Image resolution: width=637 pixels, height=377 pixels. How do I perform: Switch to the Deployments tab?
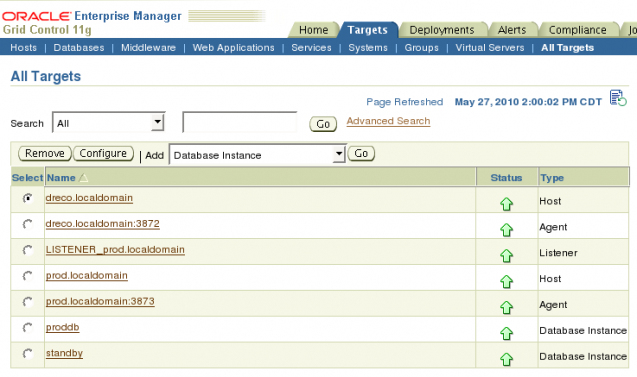pyautogui.click(x=442, y=30)
